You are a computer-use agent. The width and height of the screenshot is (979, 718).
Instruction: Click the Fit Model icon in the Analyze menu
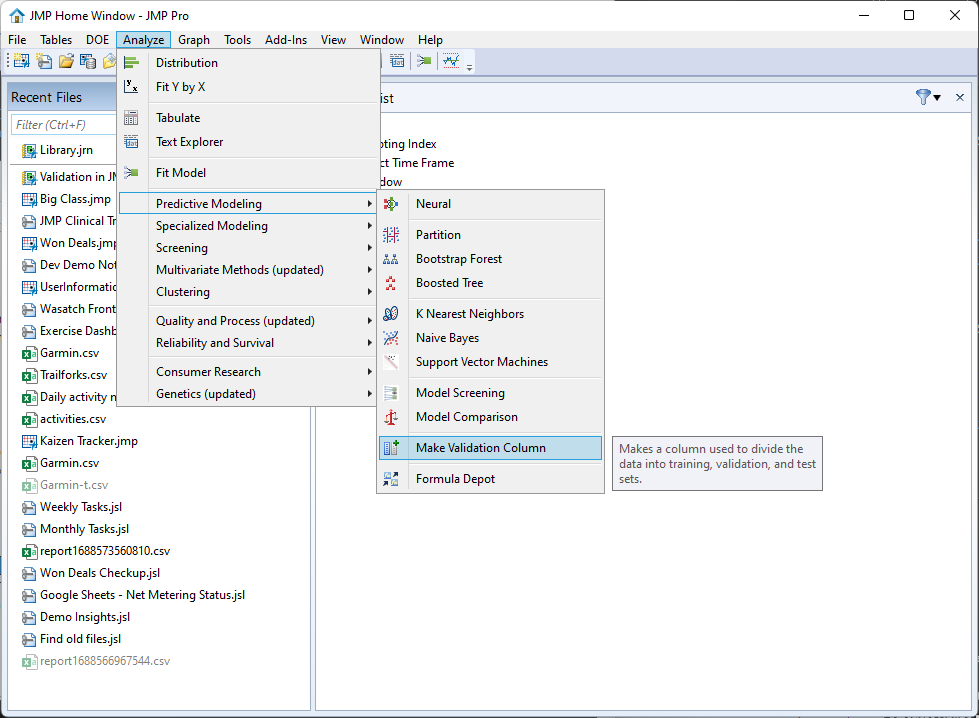(131, 173)
